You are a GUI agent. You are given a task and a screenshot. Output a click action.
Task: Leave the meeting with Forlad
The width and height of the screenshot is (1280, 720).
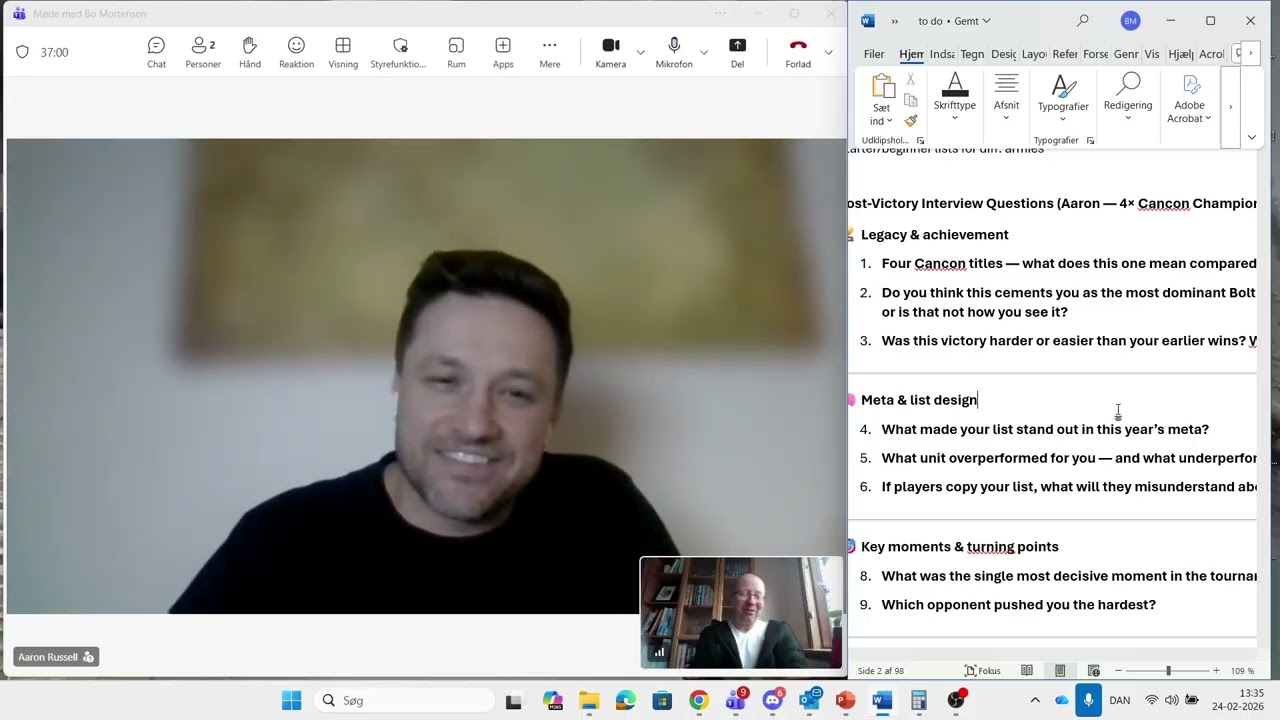pyautogui.click(x=798, y=52)
